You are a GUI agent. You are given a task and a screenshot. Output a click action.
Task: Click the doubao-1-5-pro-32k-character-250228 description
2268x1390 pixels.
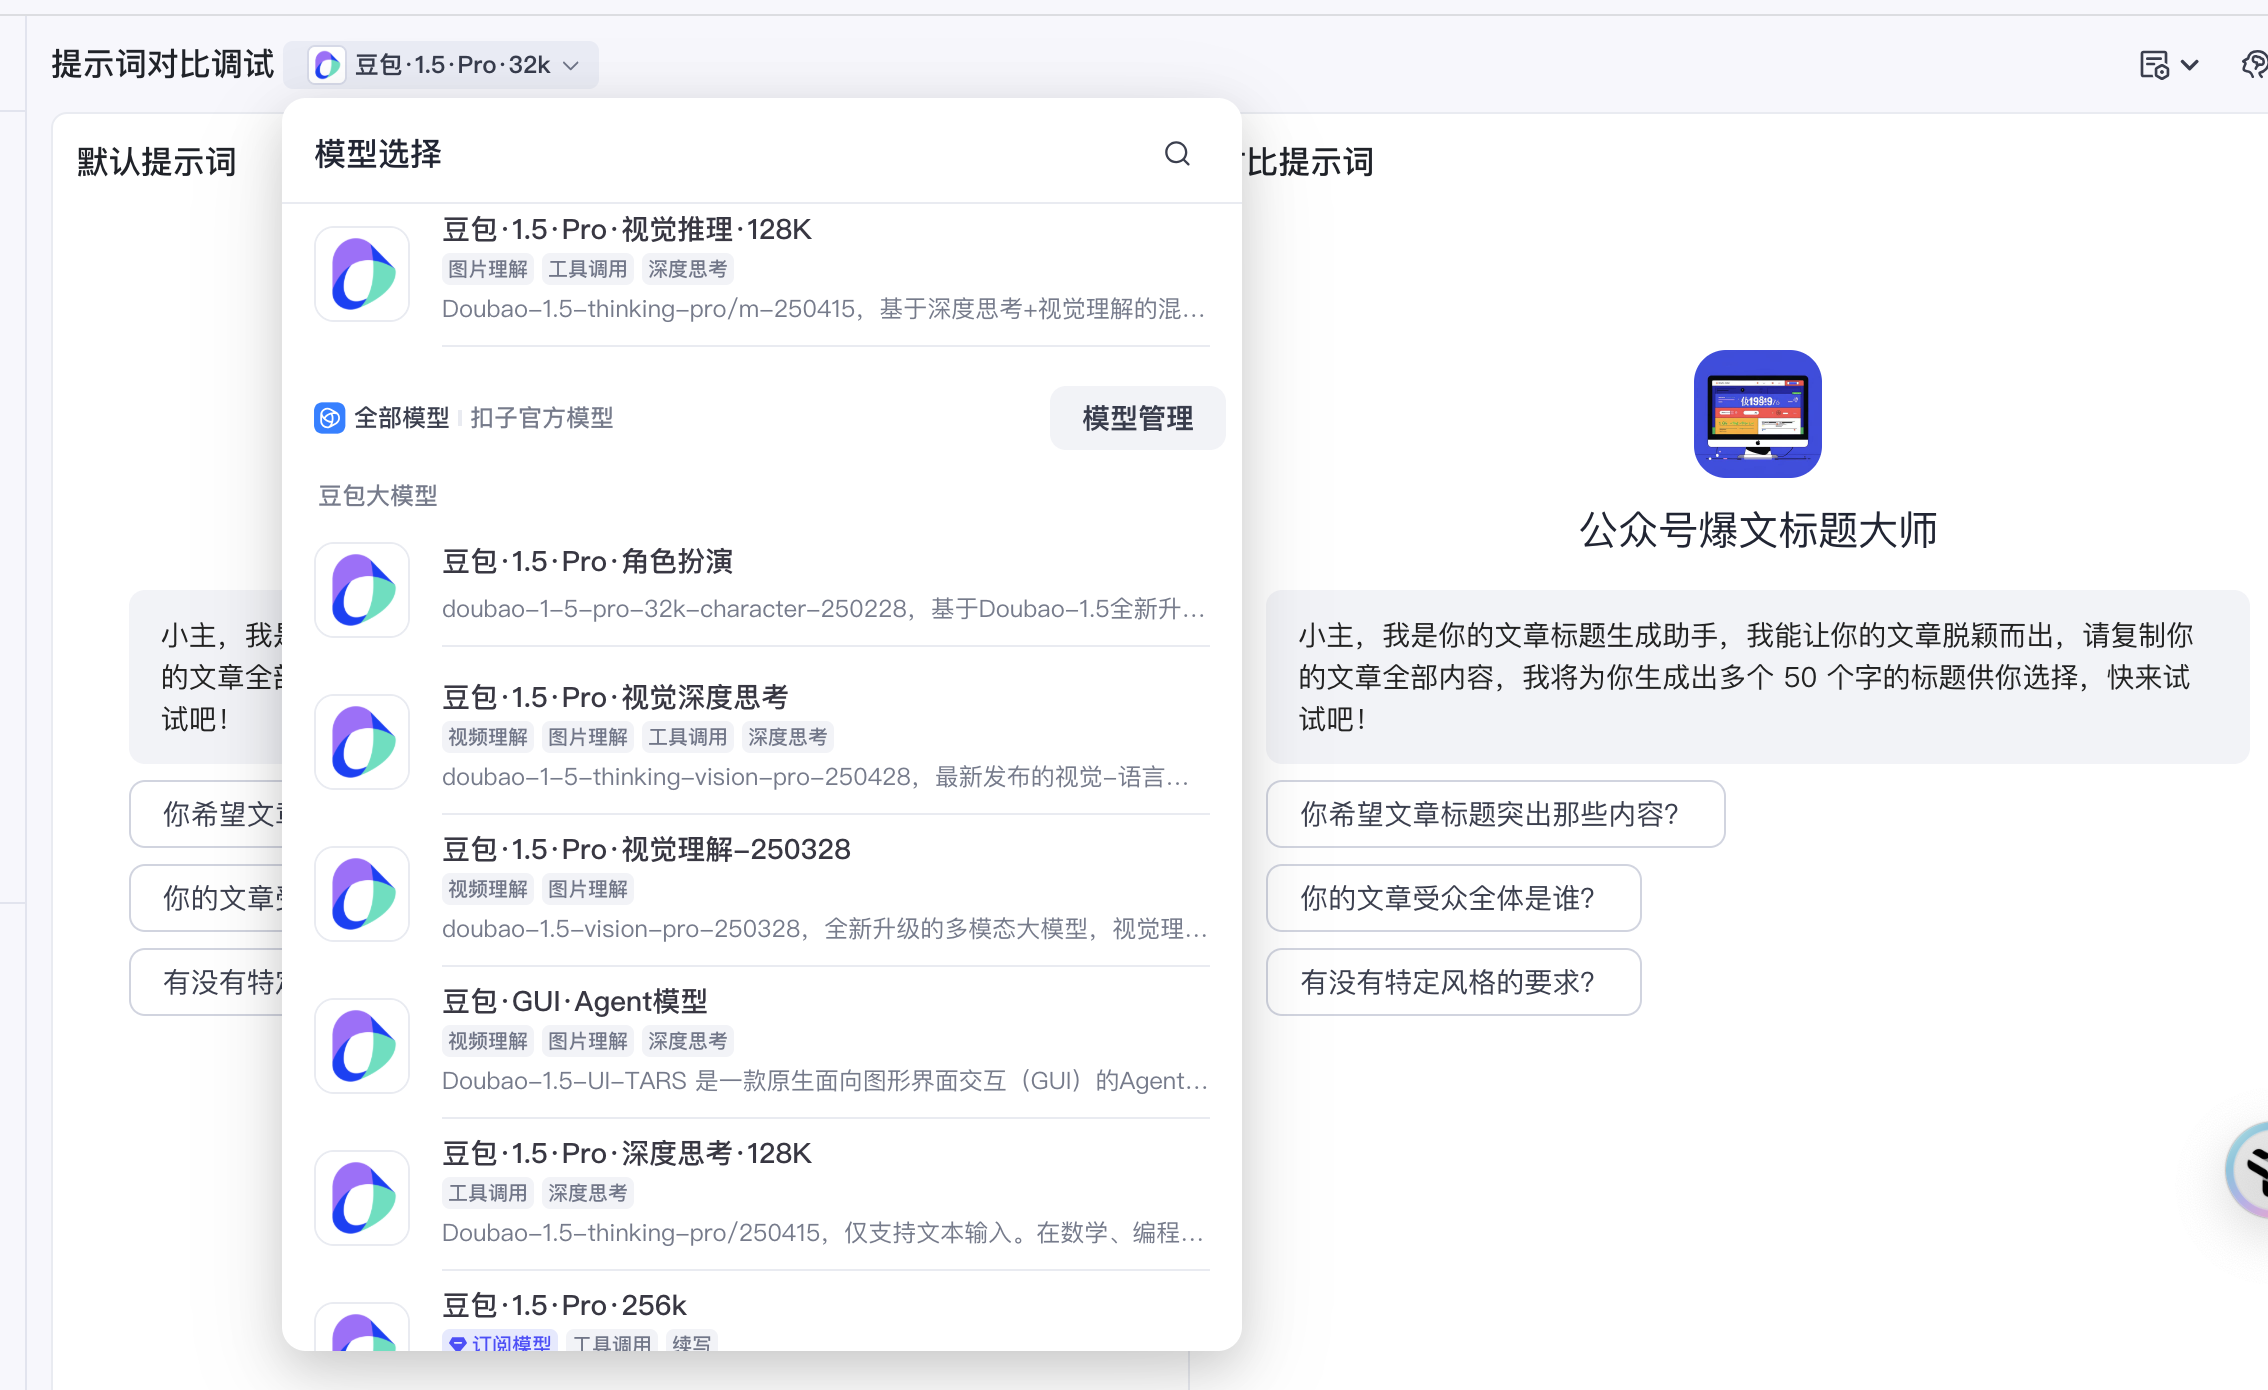pos(824,609)
